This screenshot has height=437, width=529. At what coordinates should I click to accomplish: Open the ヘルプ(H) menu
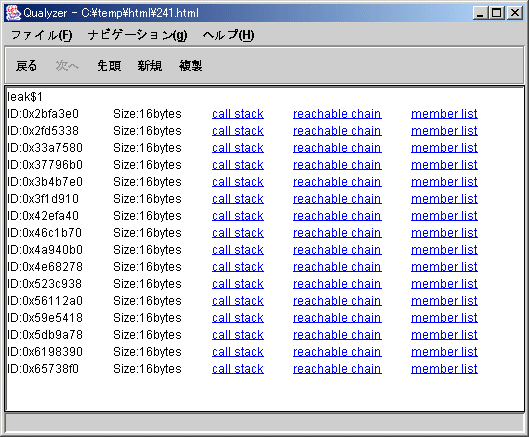point(228,35)
